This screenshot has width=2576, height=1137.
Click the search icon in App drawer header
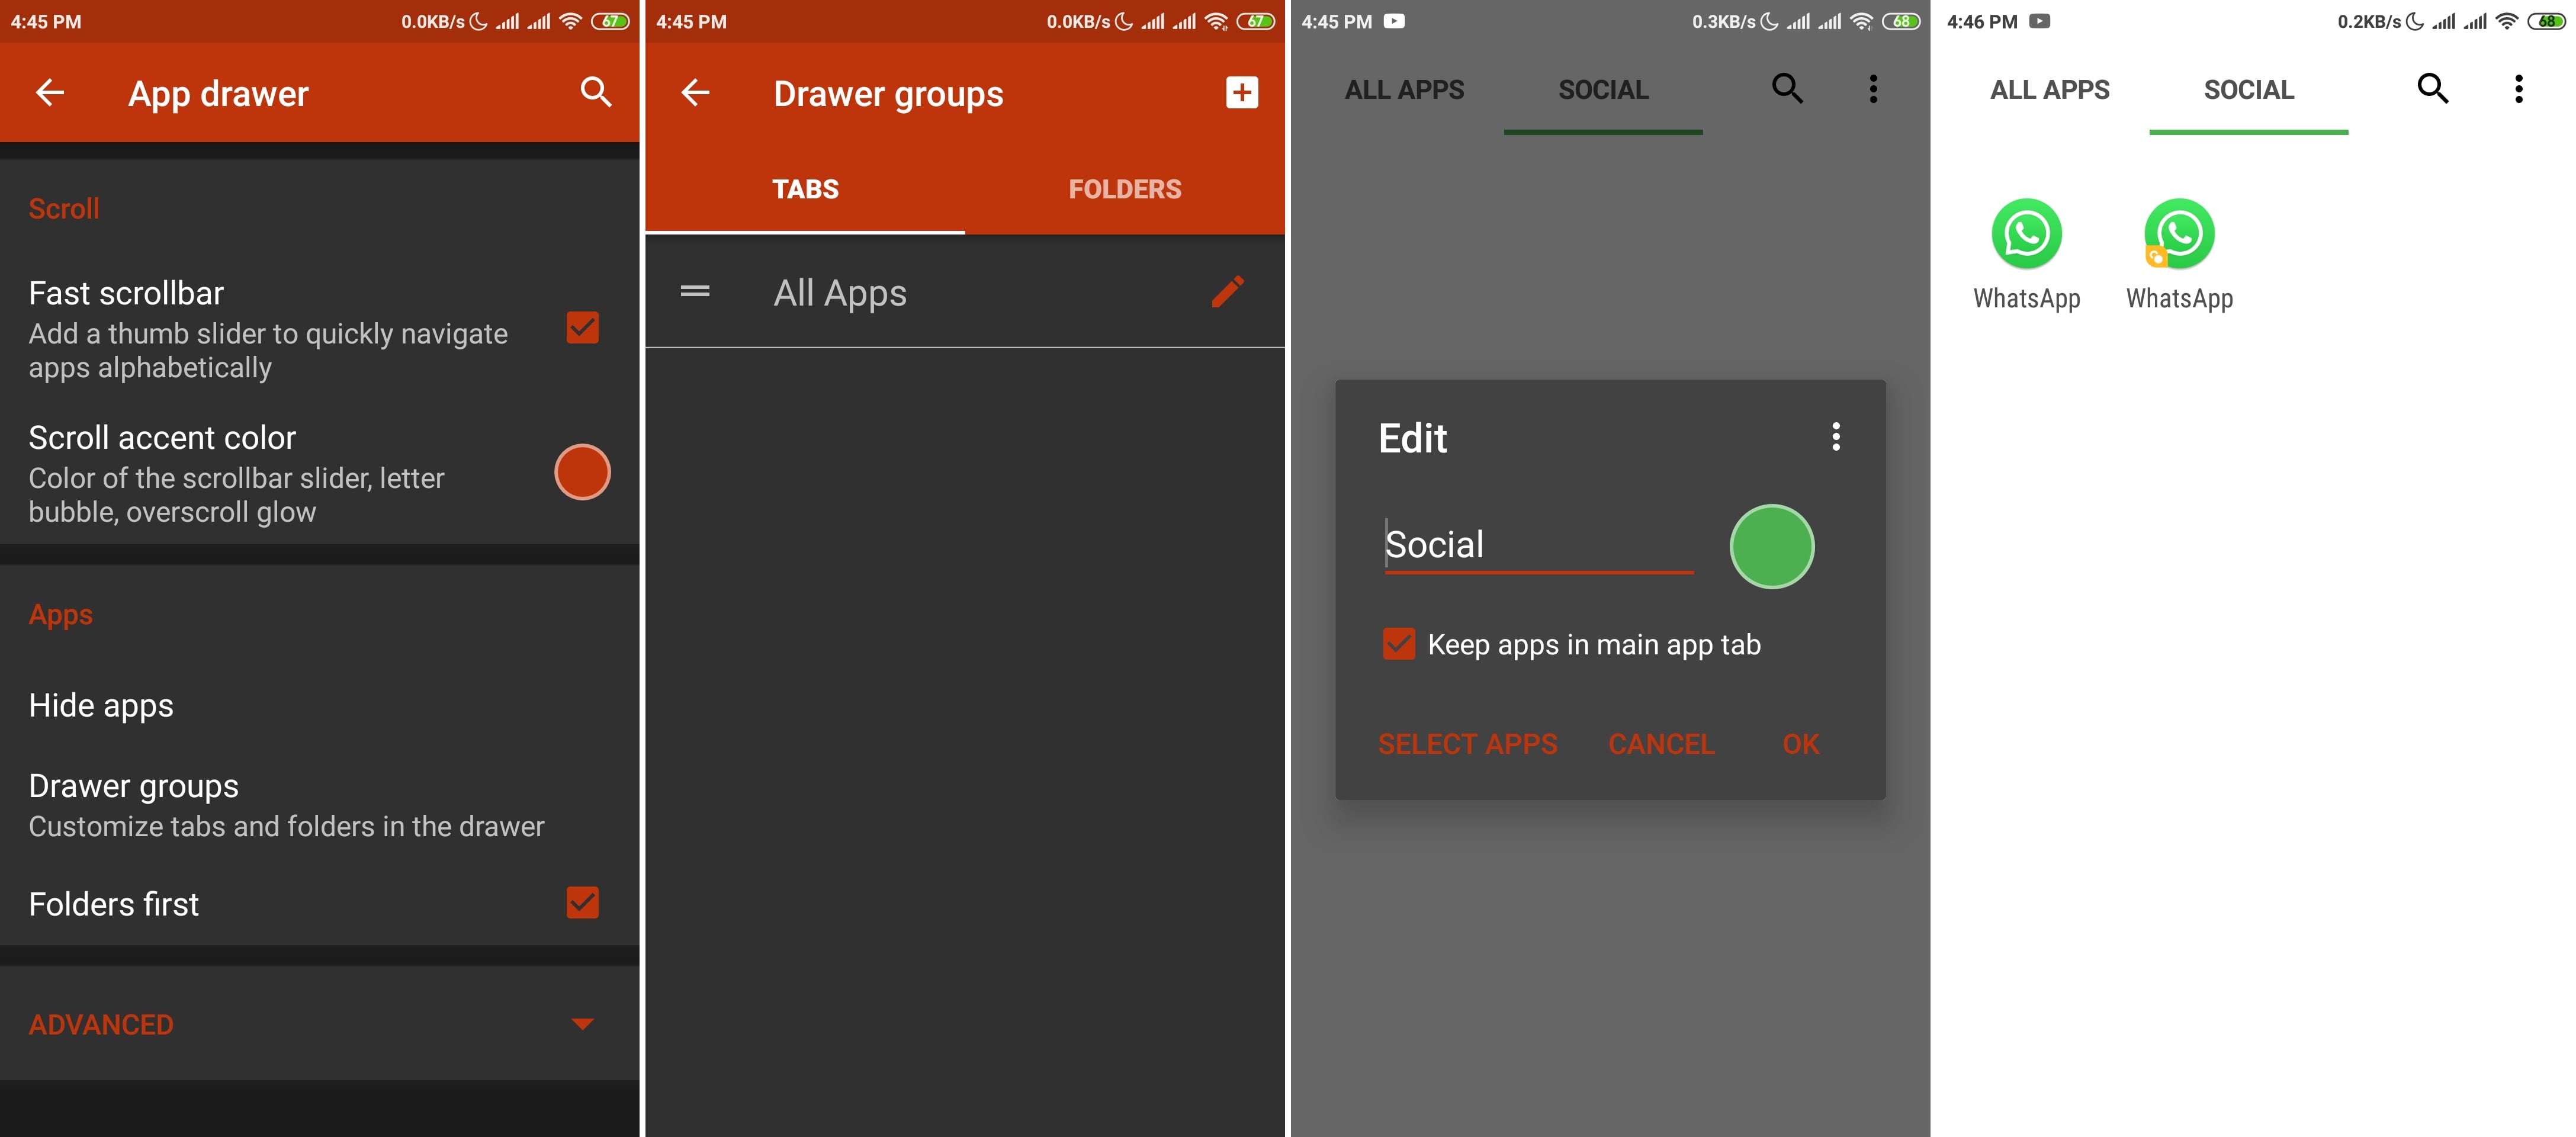click(x=595, y=92)
